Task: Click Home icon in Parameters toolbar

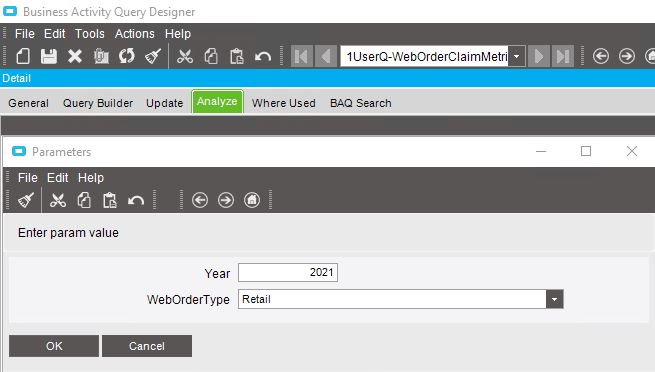Action: click(x=252, y=200)
